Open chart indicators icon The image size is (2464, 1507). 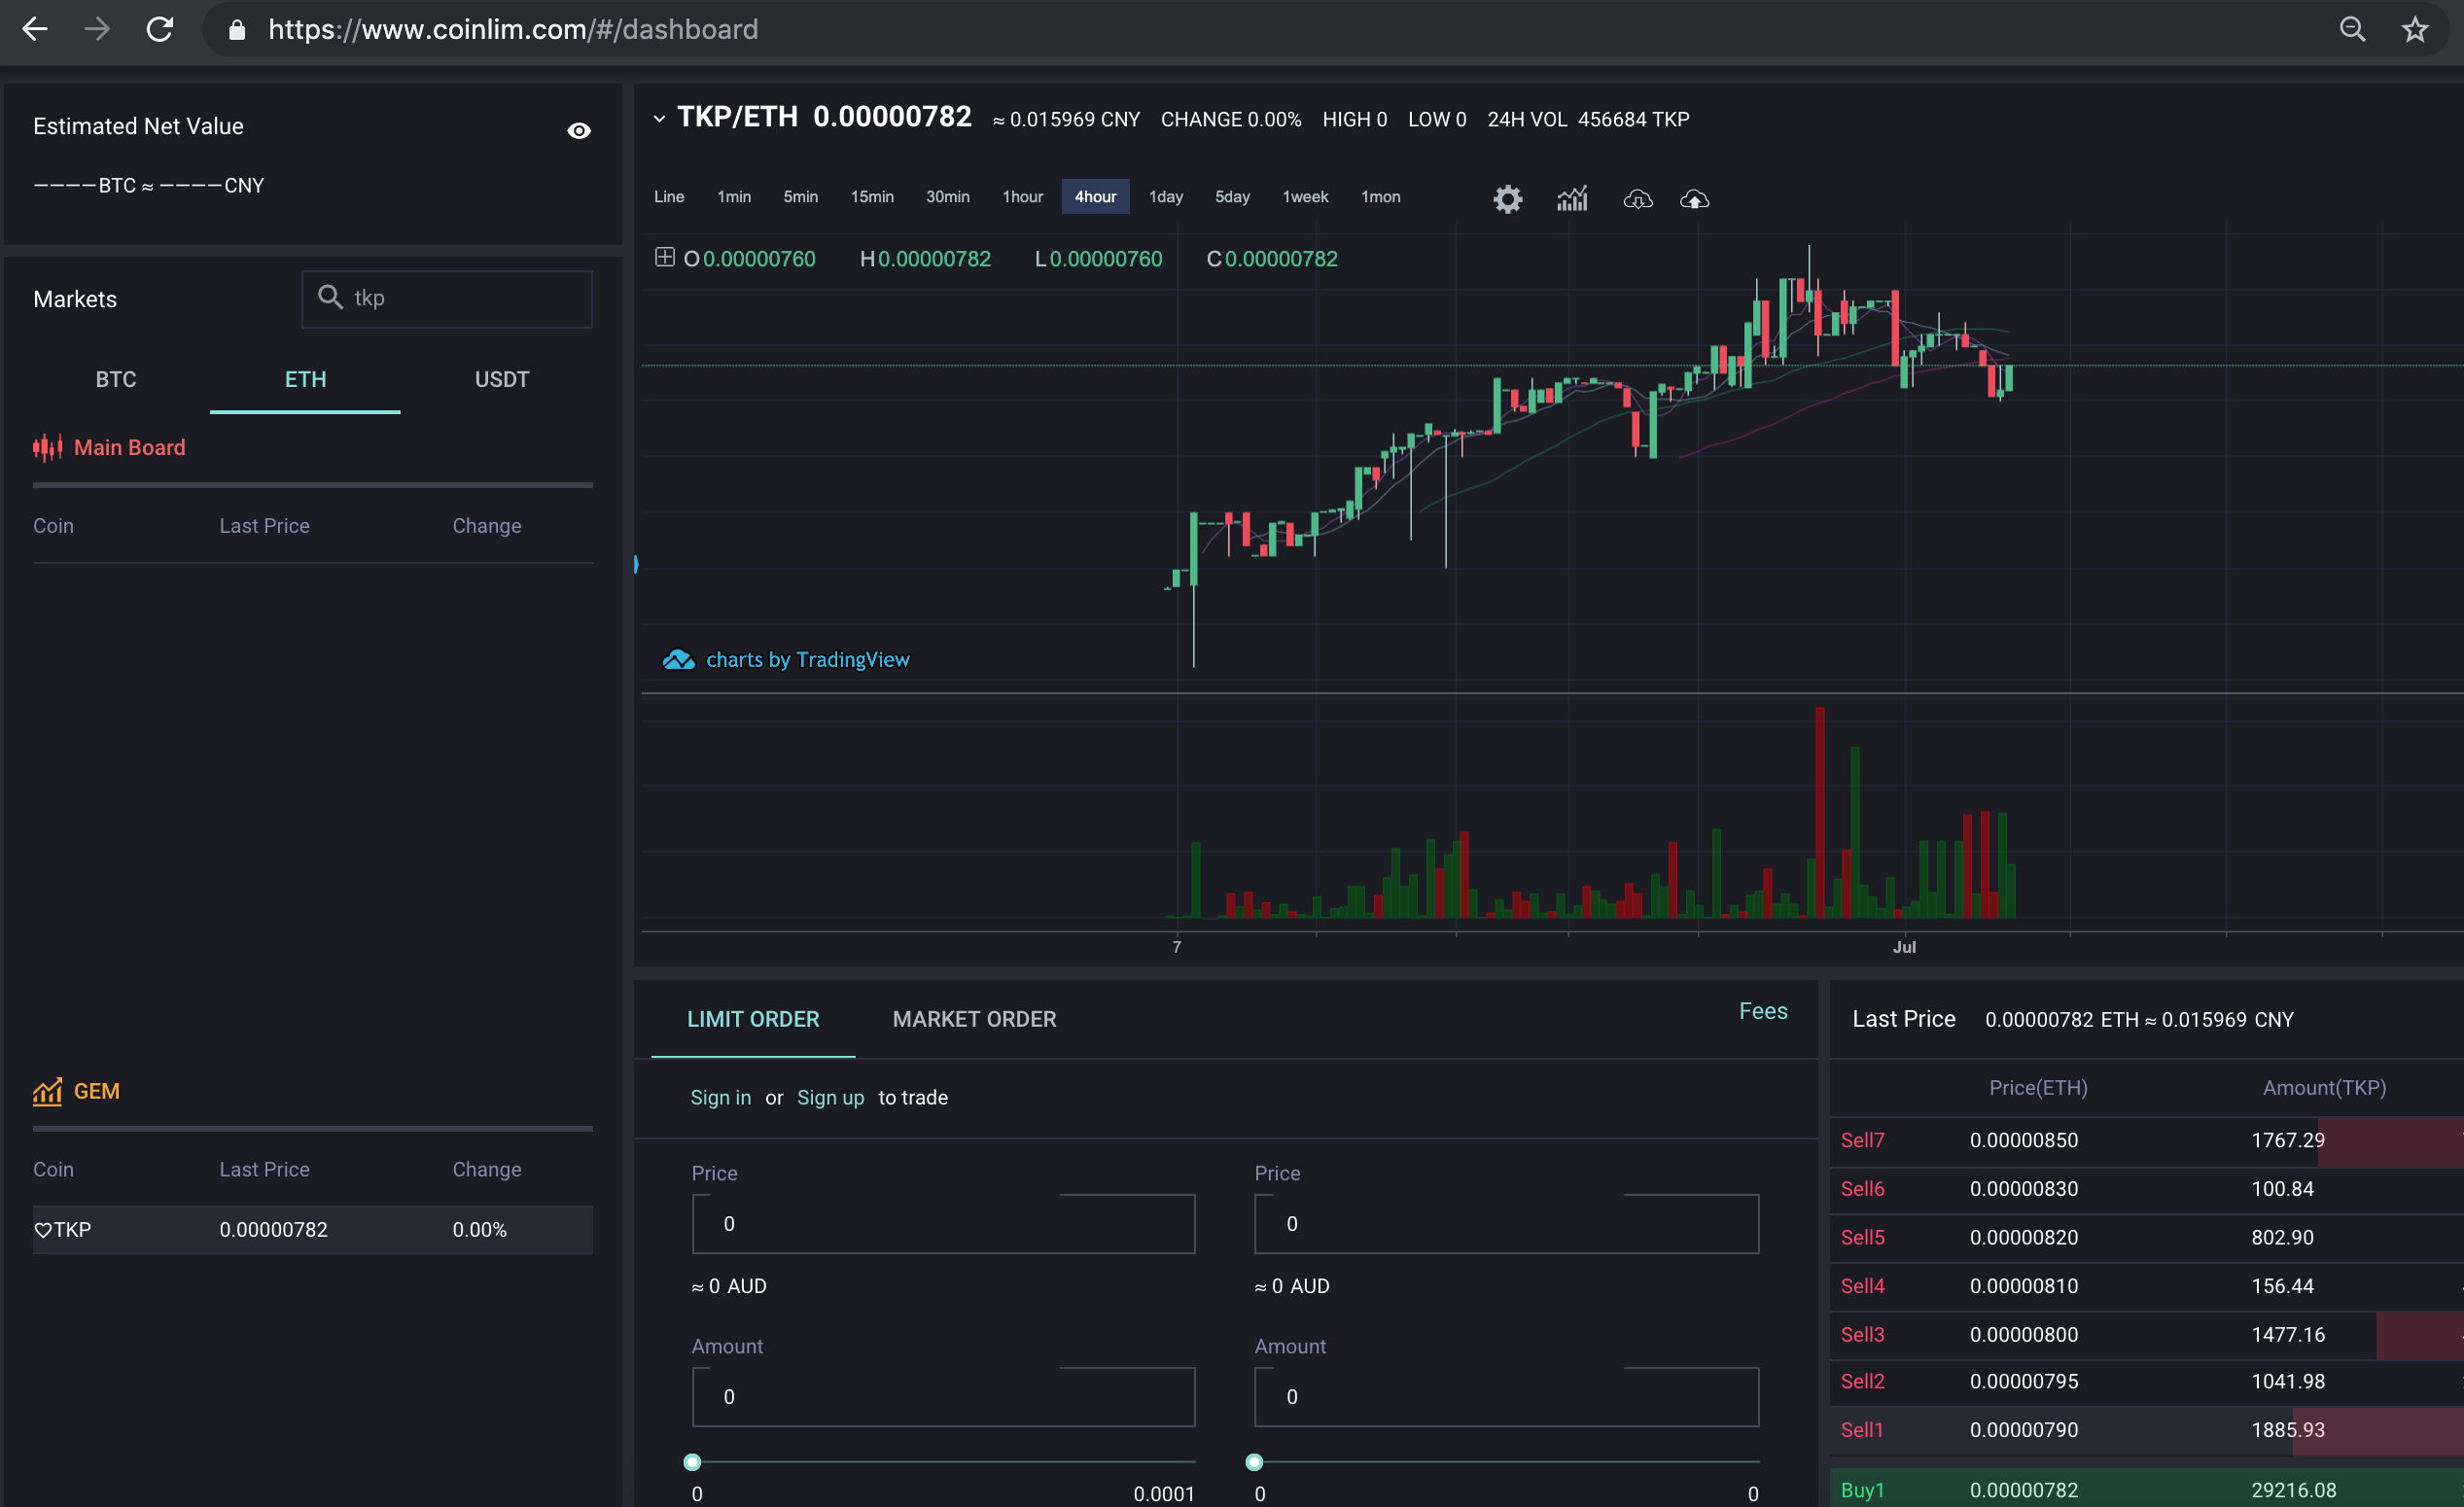pyautogui.click(x=1572, y=199)
